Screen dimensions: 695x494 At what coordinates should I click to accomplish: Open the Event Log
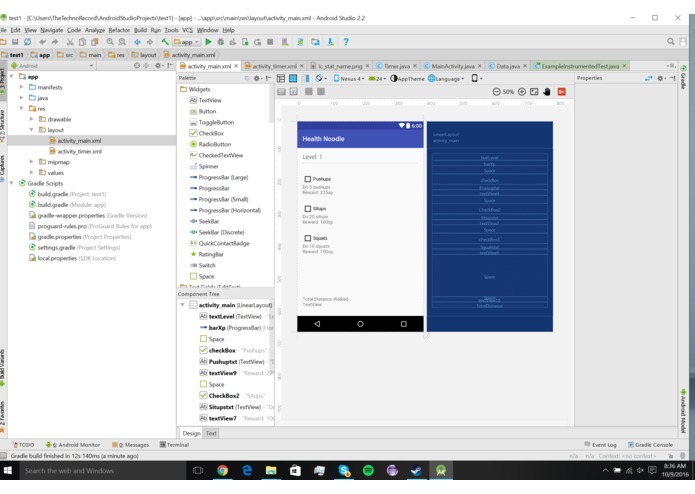coord(600,445)
